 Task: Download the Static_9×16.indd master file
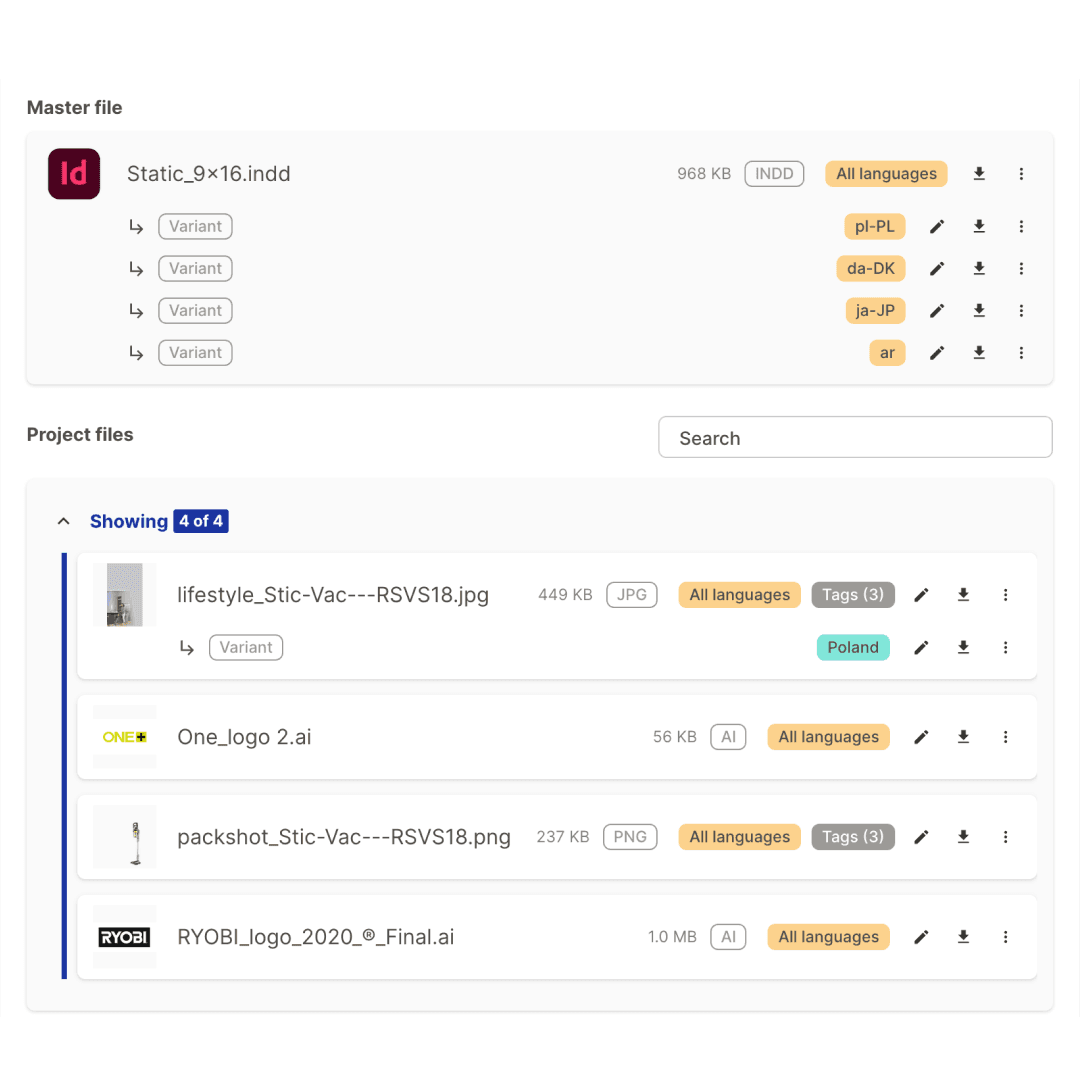(979, 173)
